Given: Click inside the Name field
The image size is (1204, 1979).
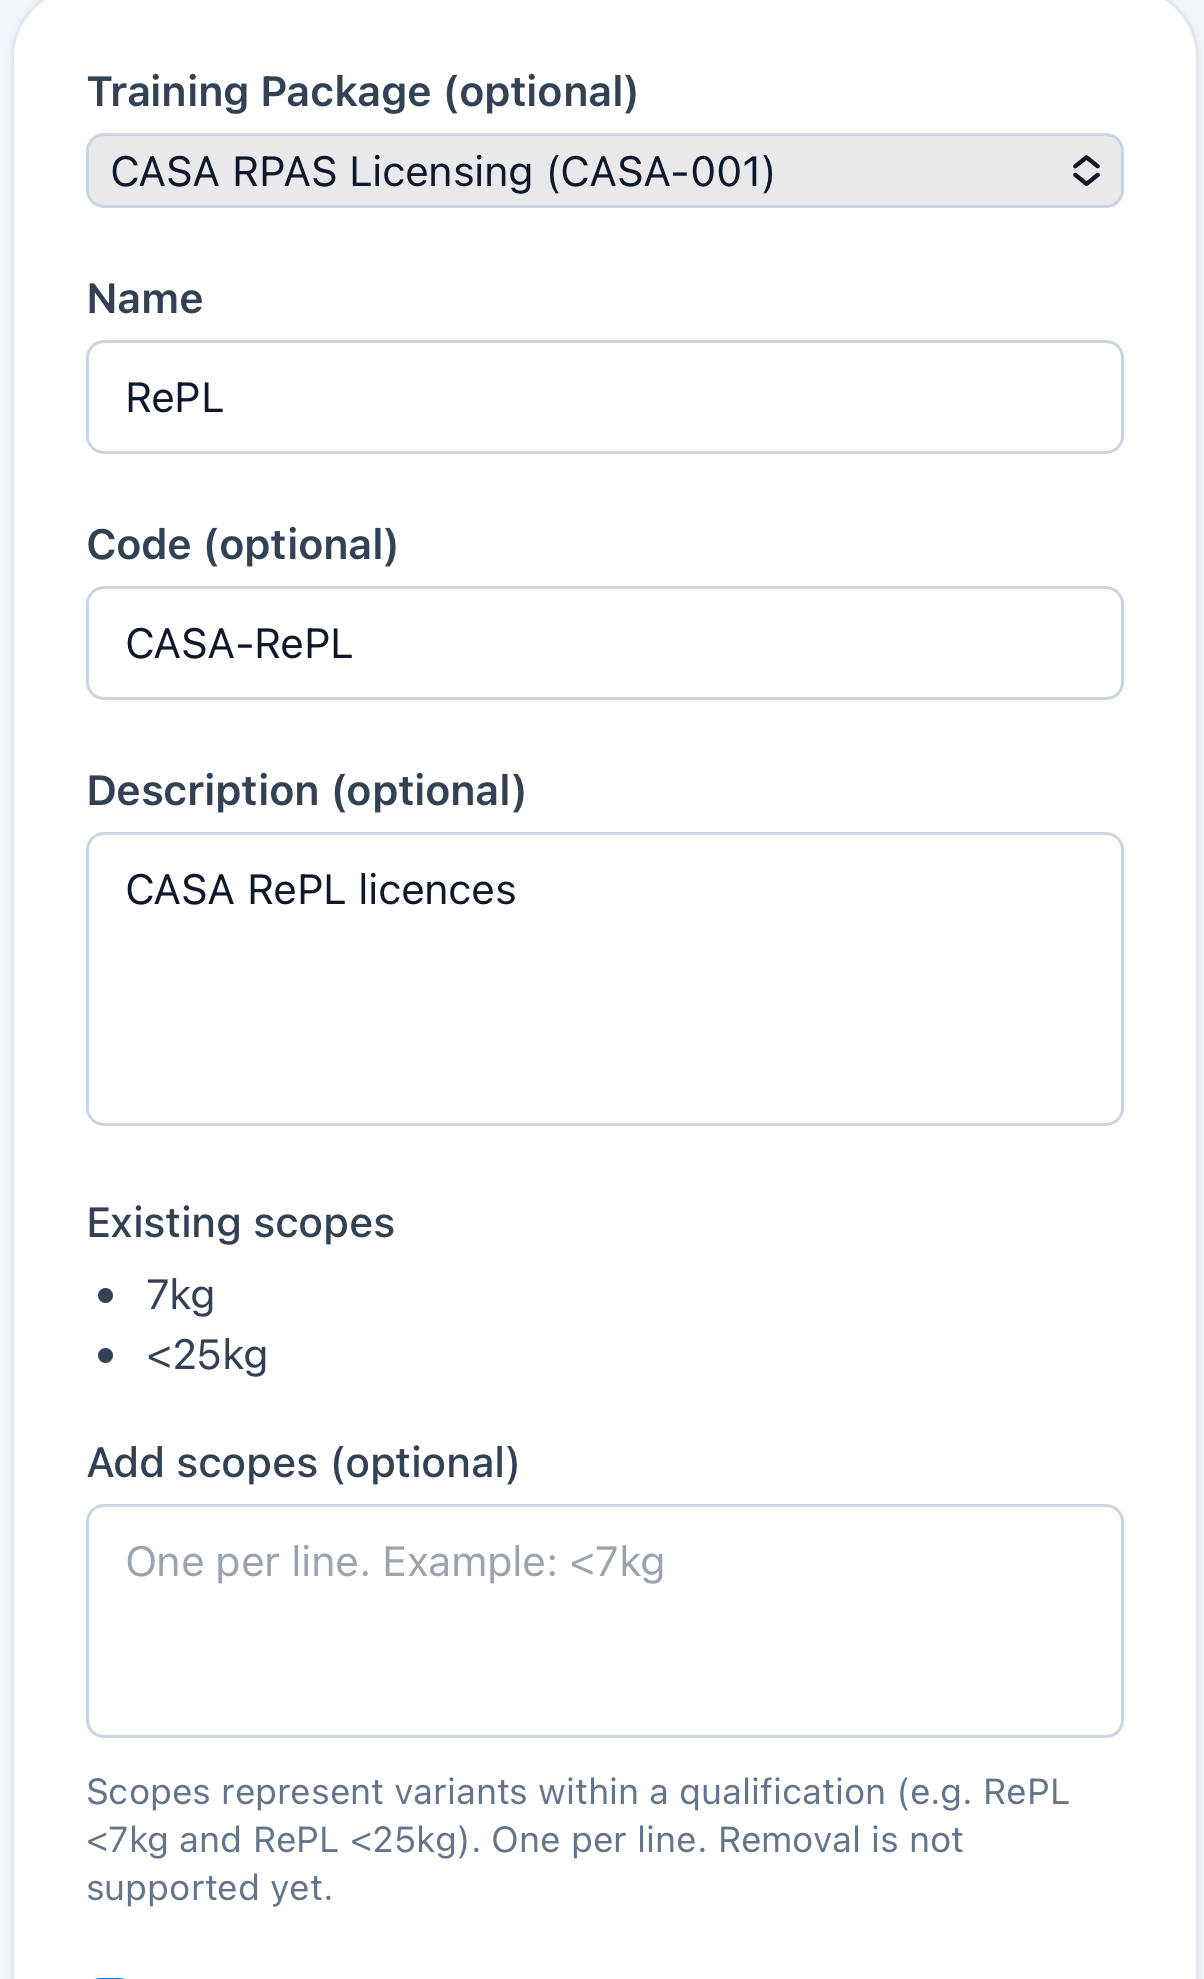Looking at the screenshot, I should (x=604, y=397).
